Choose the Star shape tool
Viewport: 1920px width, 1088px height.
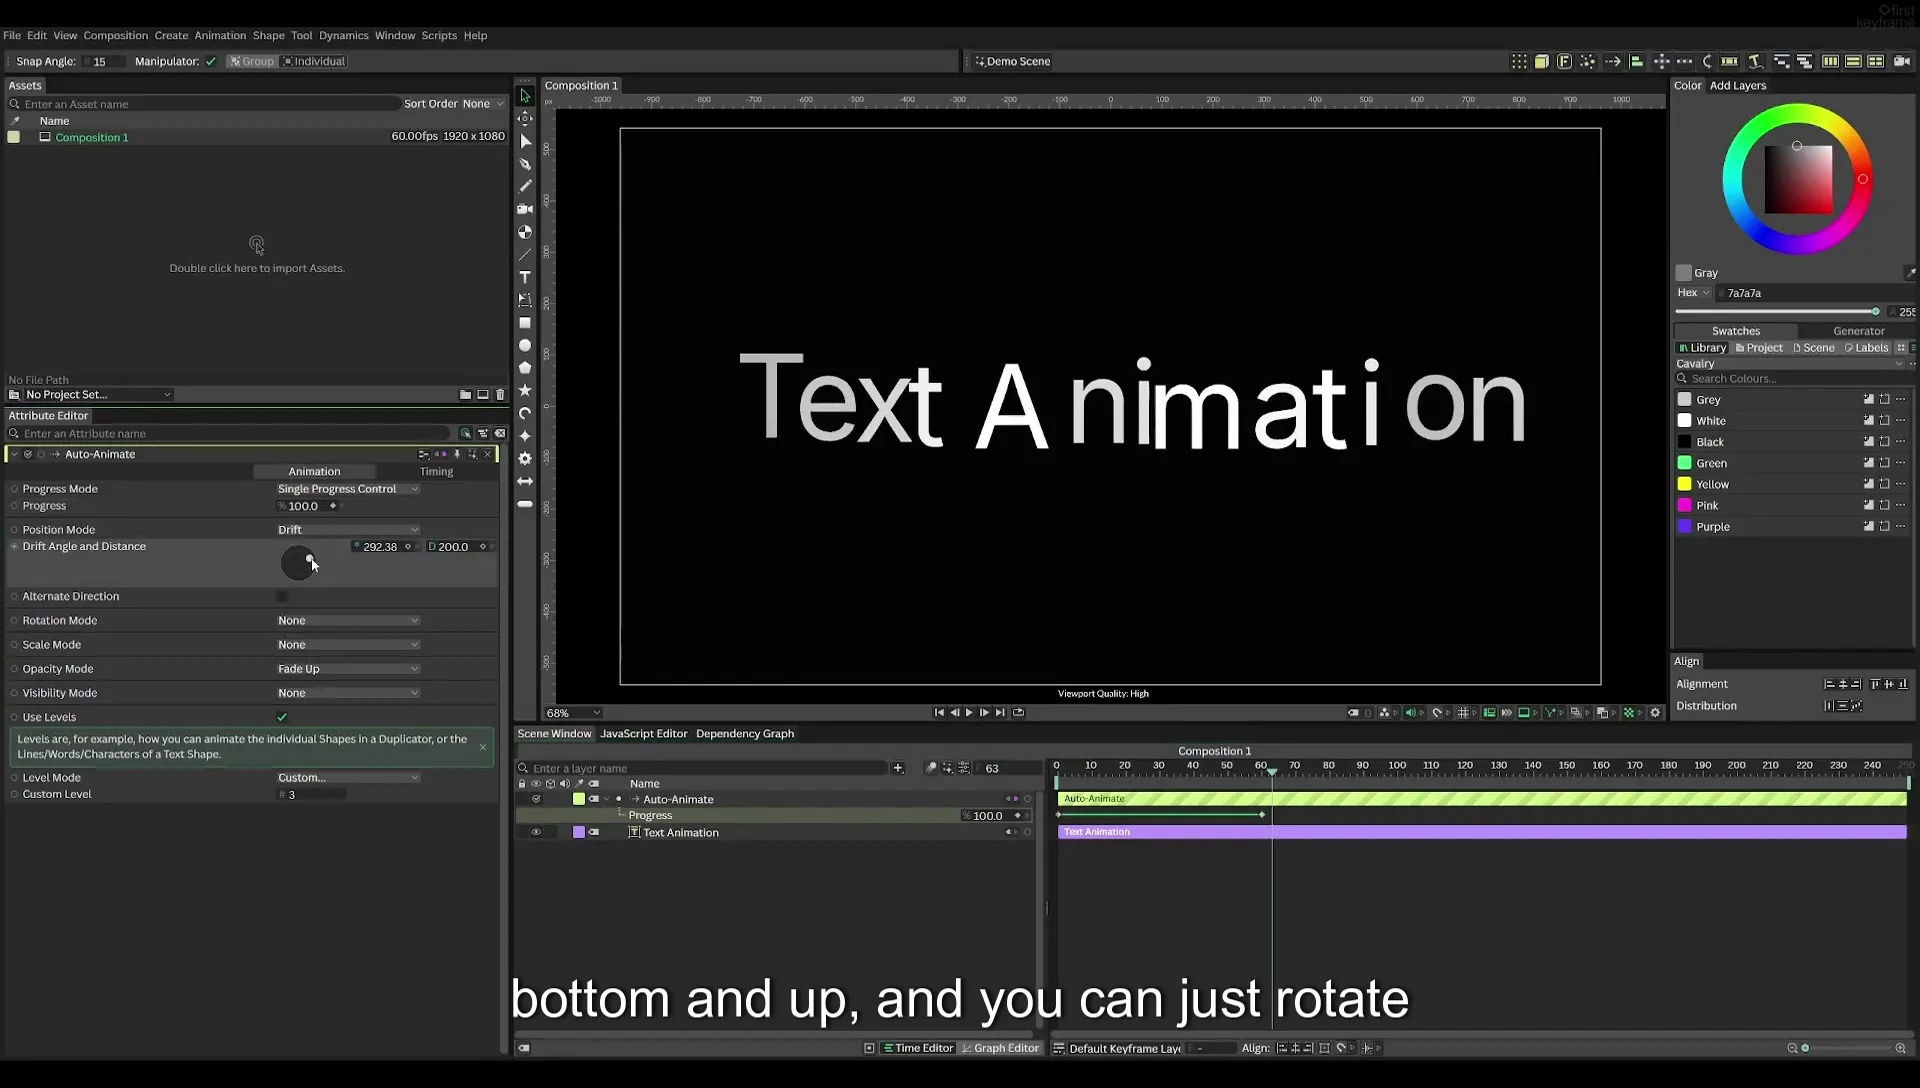pos(525,390)
